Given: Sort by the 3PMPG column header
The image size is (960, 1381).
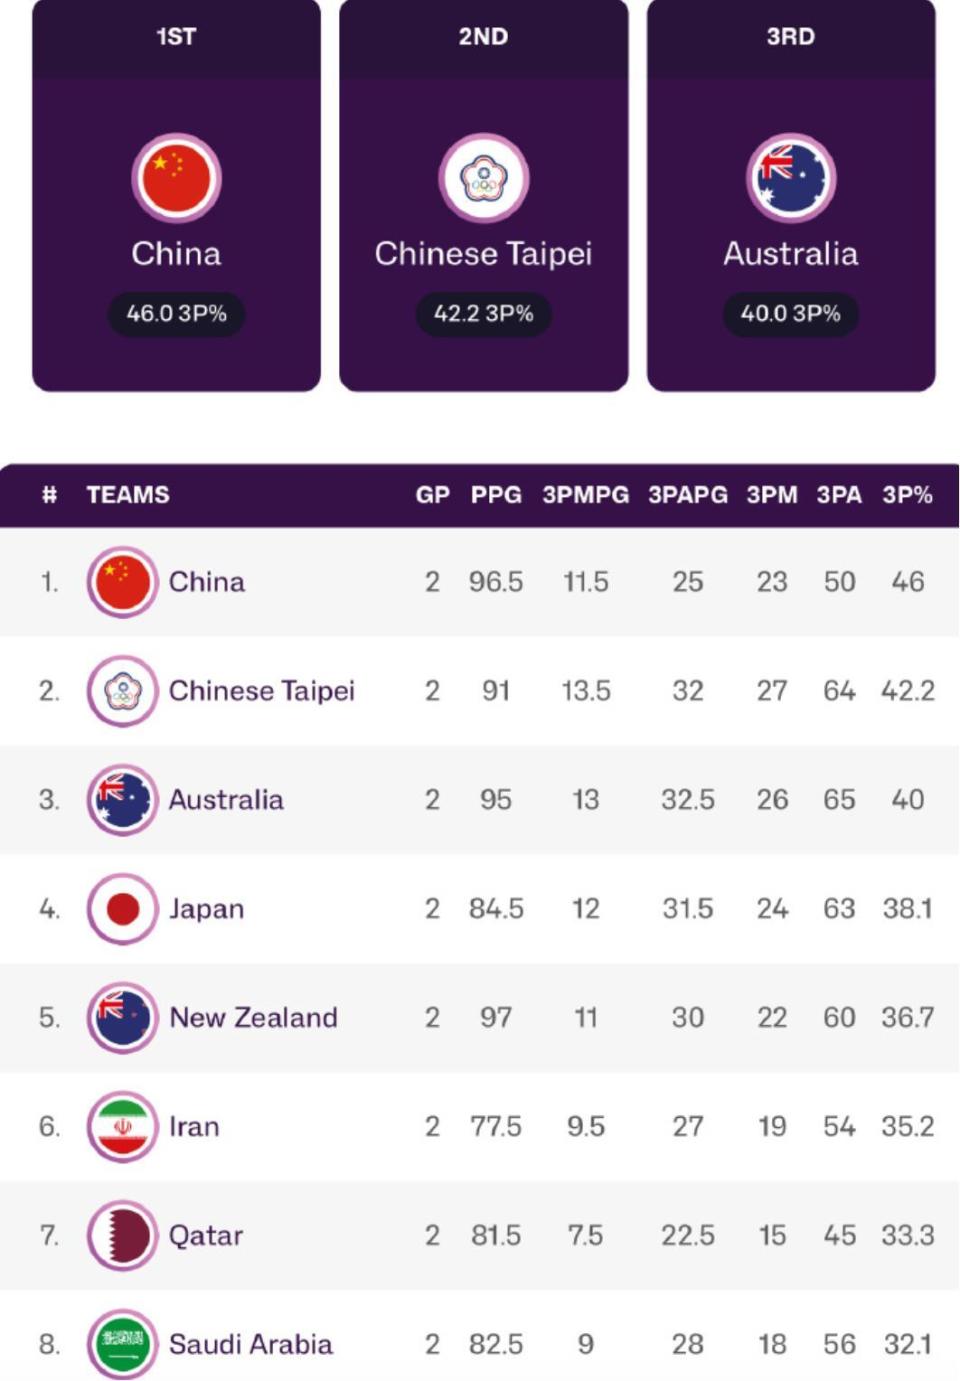Looking at the screenshot, I should pyautogui.click(x=585, y=495).
